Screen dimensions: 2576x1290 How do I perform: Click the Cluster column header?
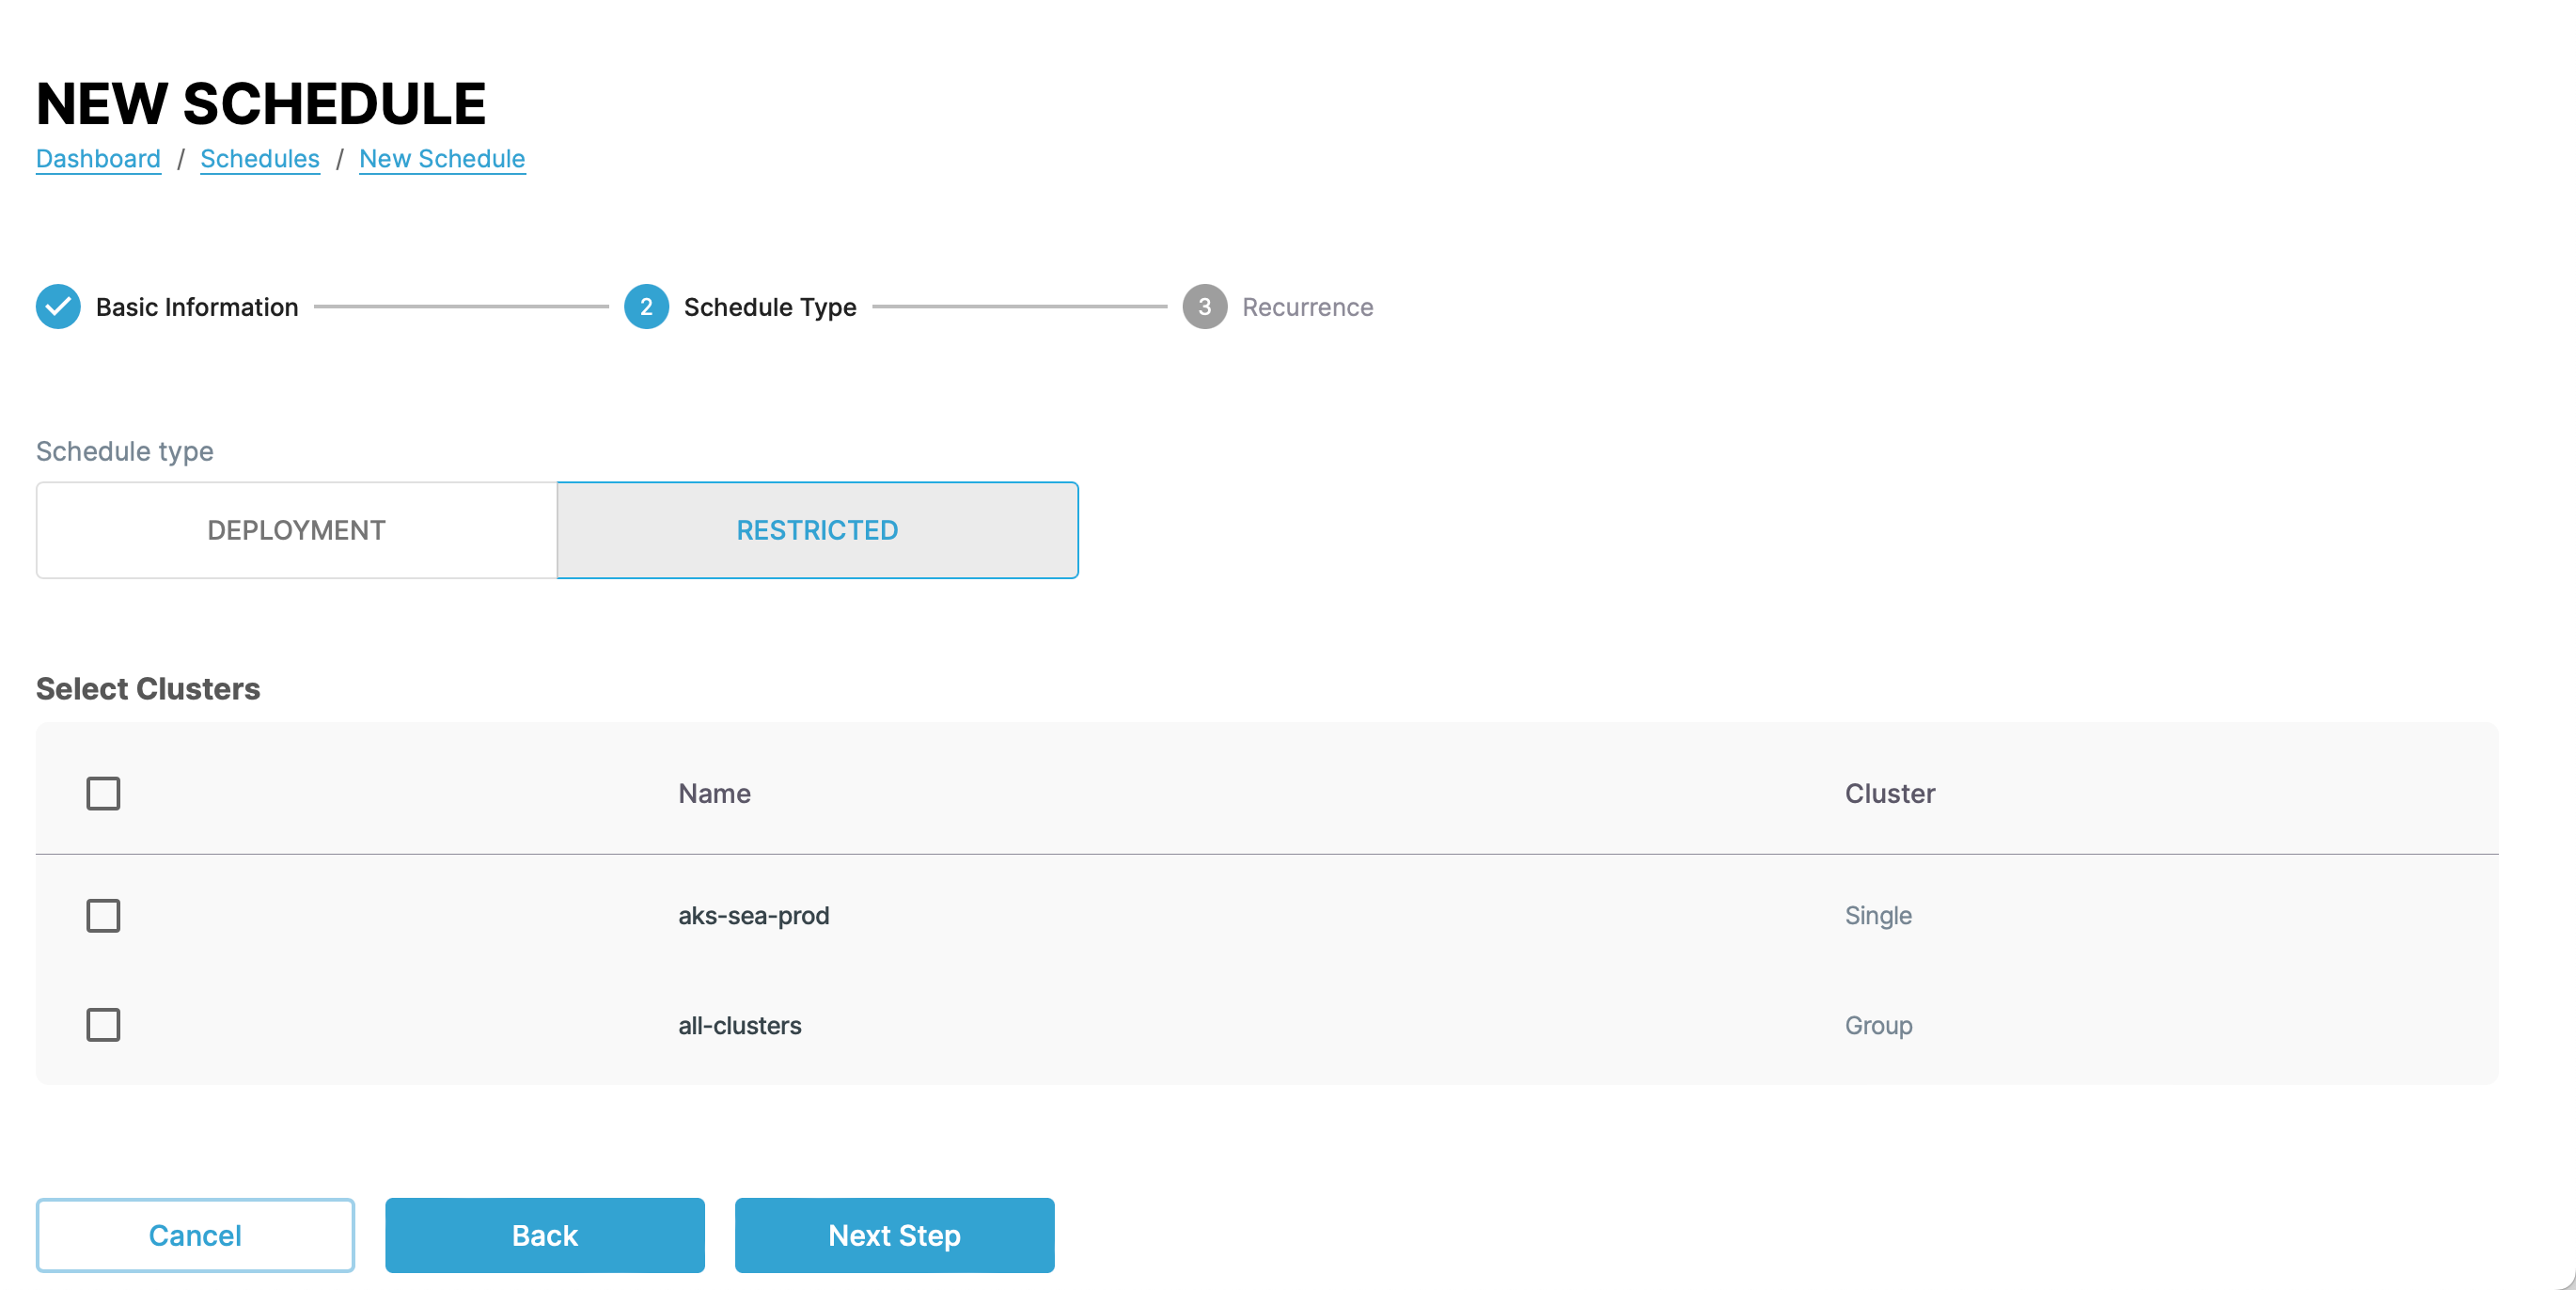[1889, 794]
